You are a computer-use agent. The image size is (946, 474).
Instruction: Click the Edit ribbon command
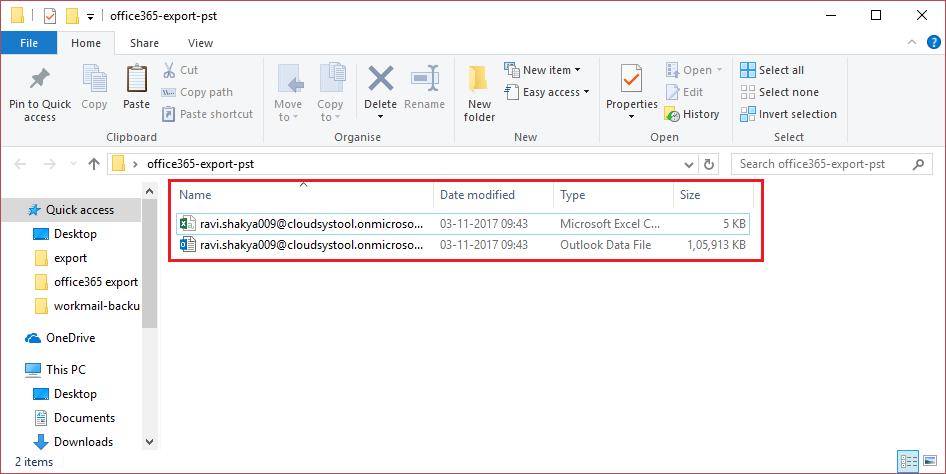click(x=685, y=92)
